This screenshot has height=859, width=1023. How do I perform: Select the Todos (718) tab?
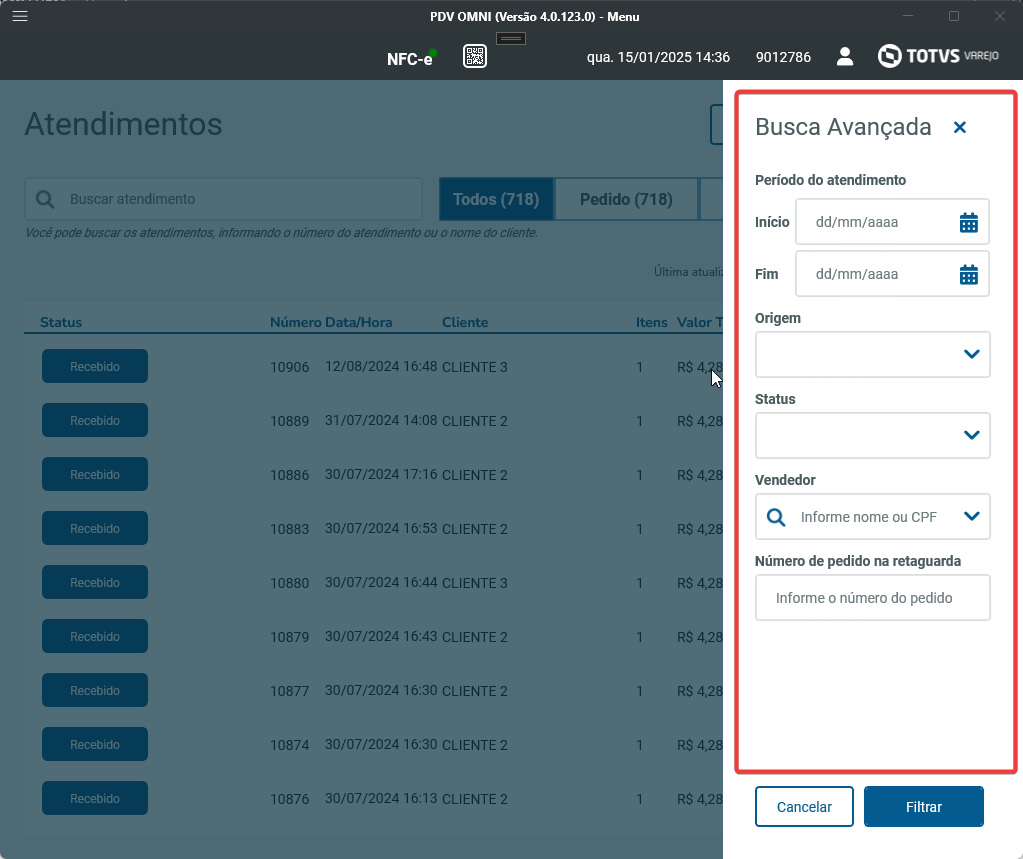496,199
